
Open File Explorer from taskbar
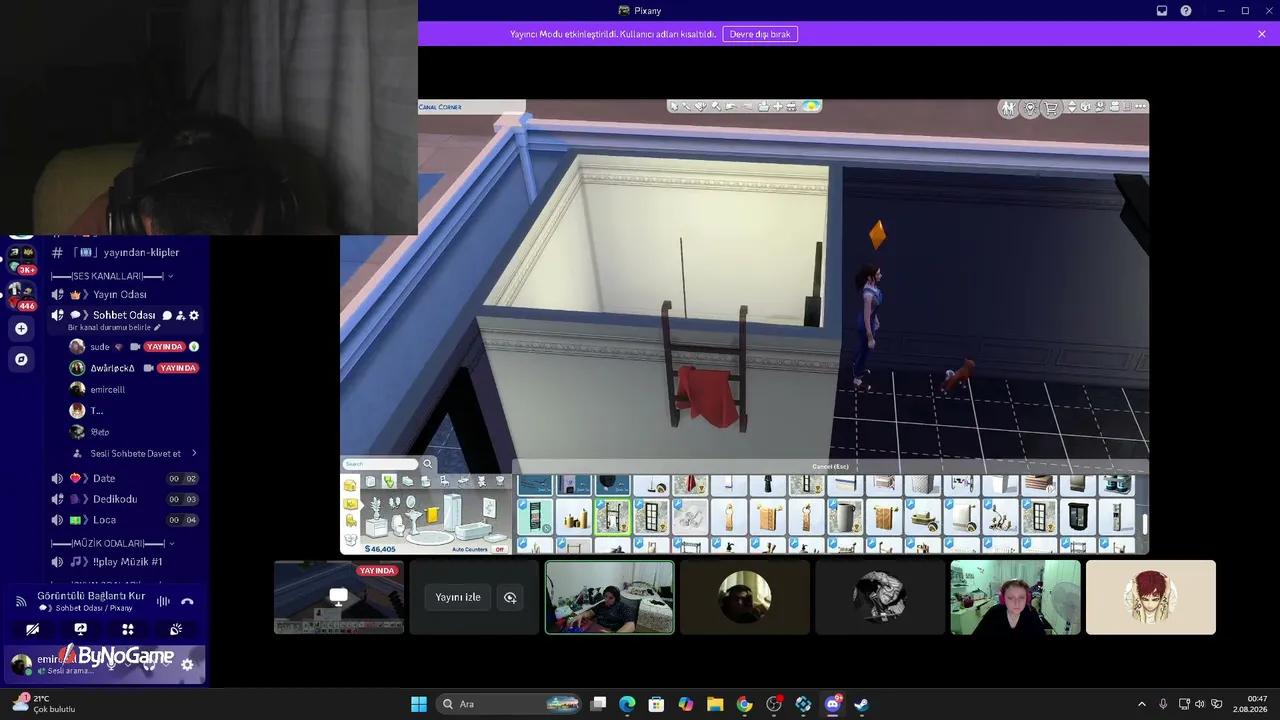[715, 704]
